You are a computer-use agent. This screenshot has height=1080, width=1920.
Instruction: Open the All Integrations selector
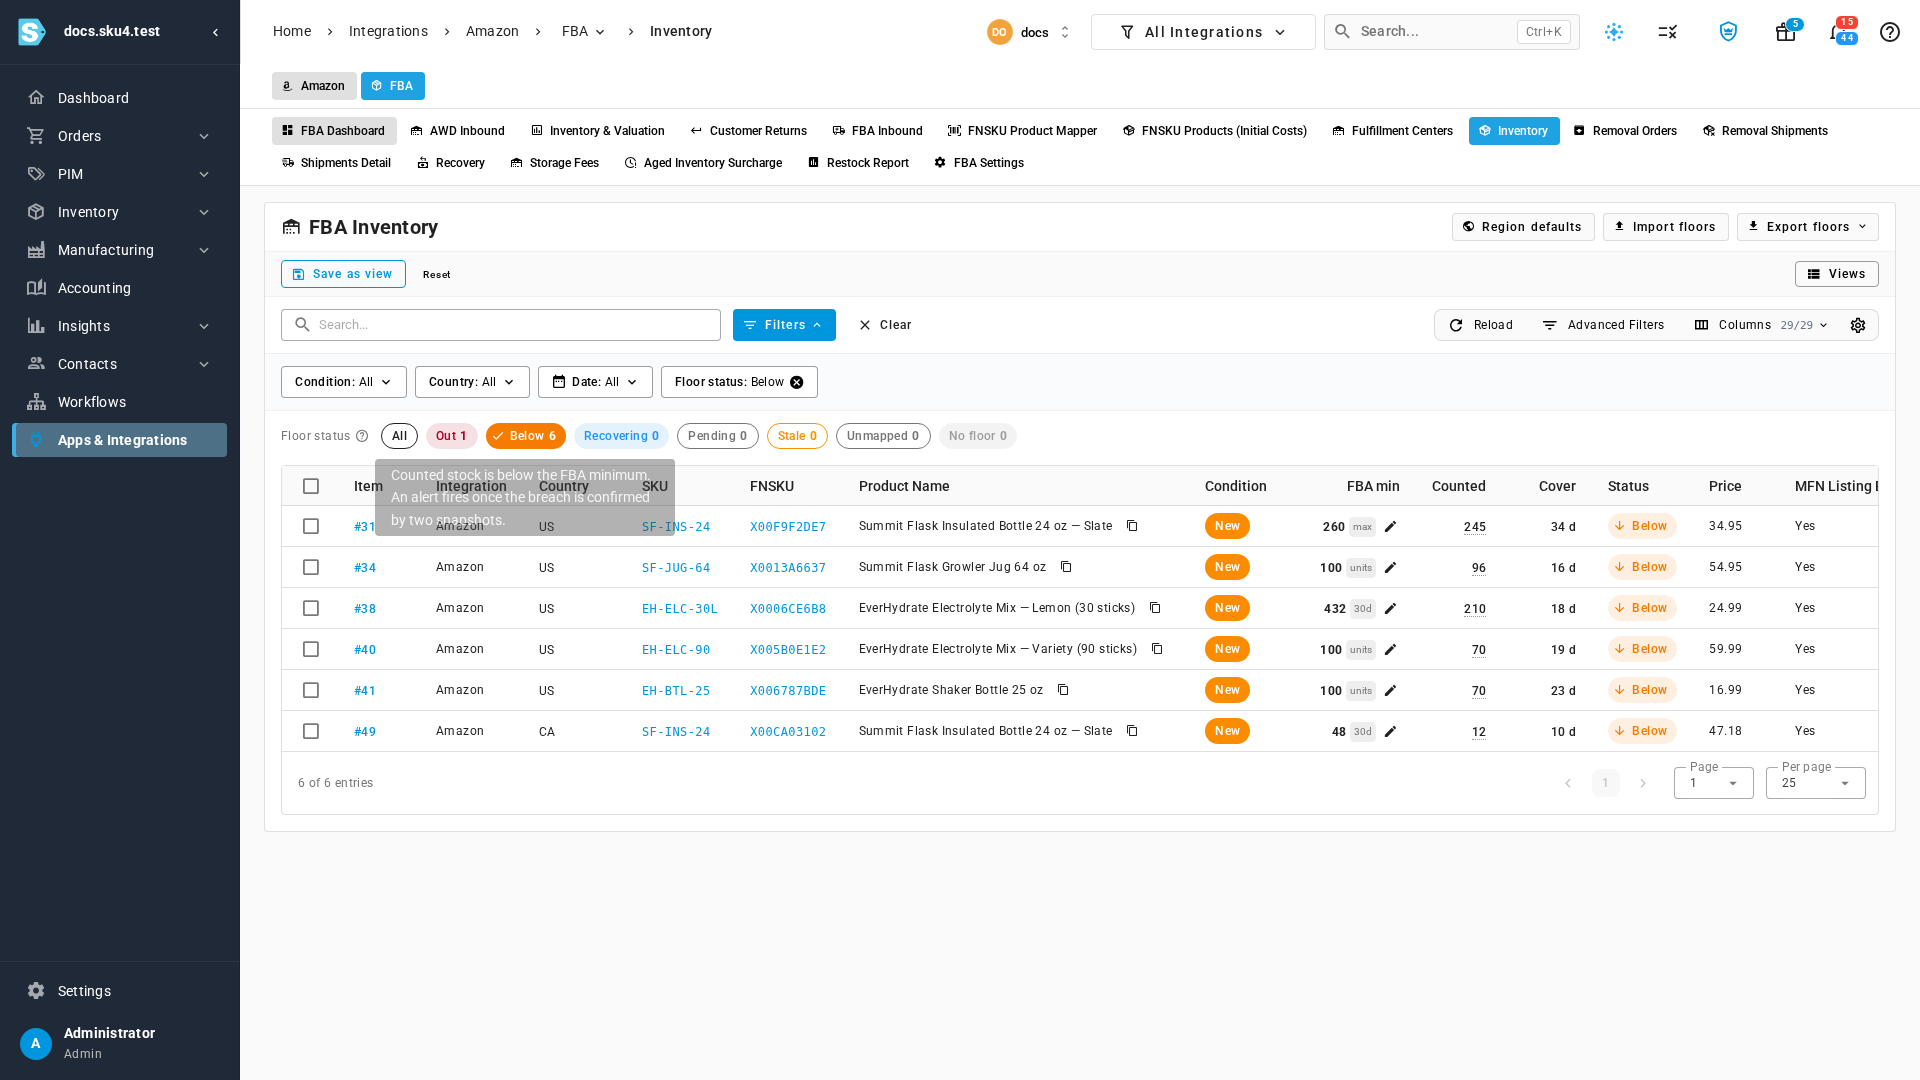tap(1203, 32)
